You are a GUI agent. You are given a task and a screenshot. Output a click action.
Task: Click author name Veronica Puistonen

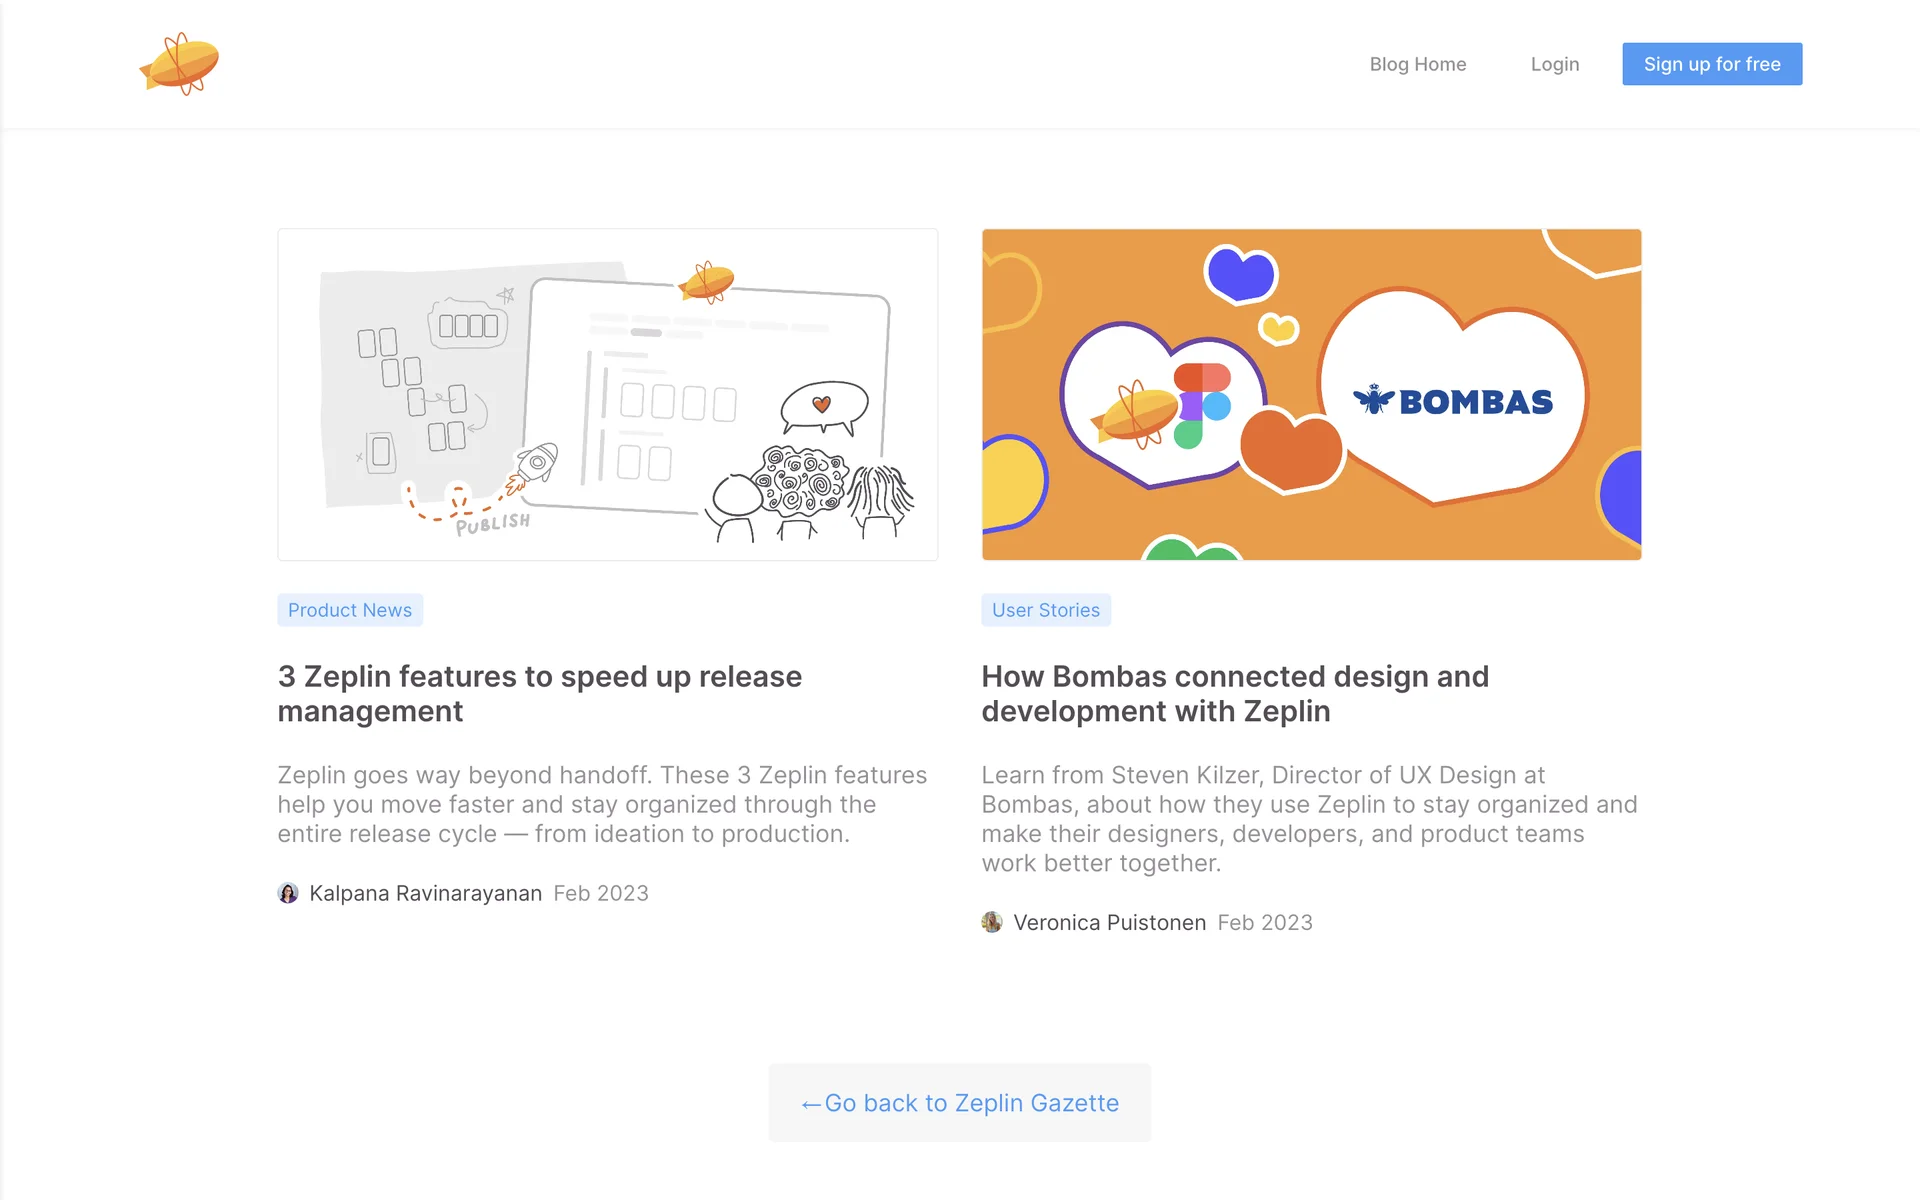pyautogui.click(x=1109, y=922)
